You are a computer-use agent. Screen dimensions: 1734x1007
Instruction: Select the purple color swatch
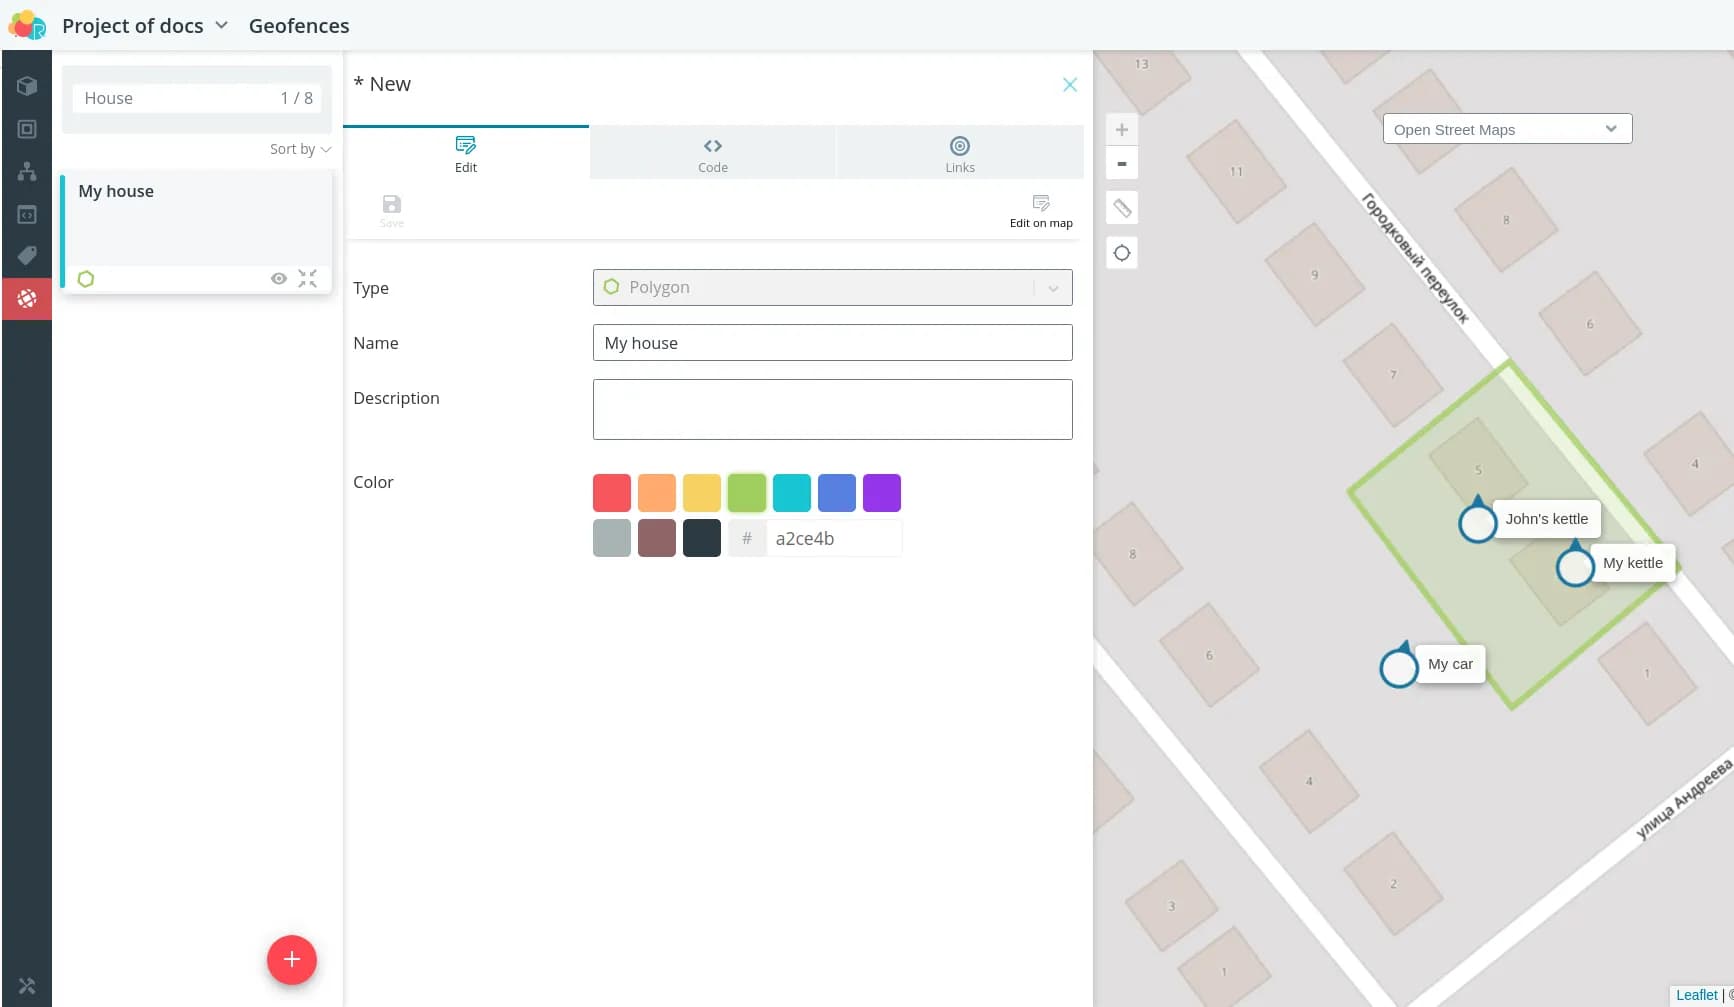(882, 493)
